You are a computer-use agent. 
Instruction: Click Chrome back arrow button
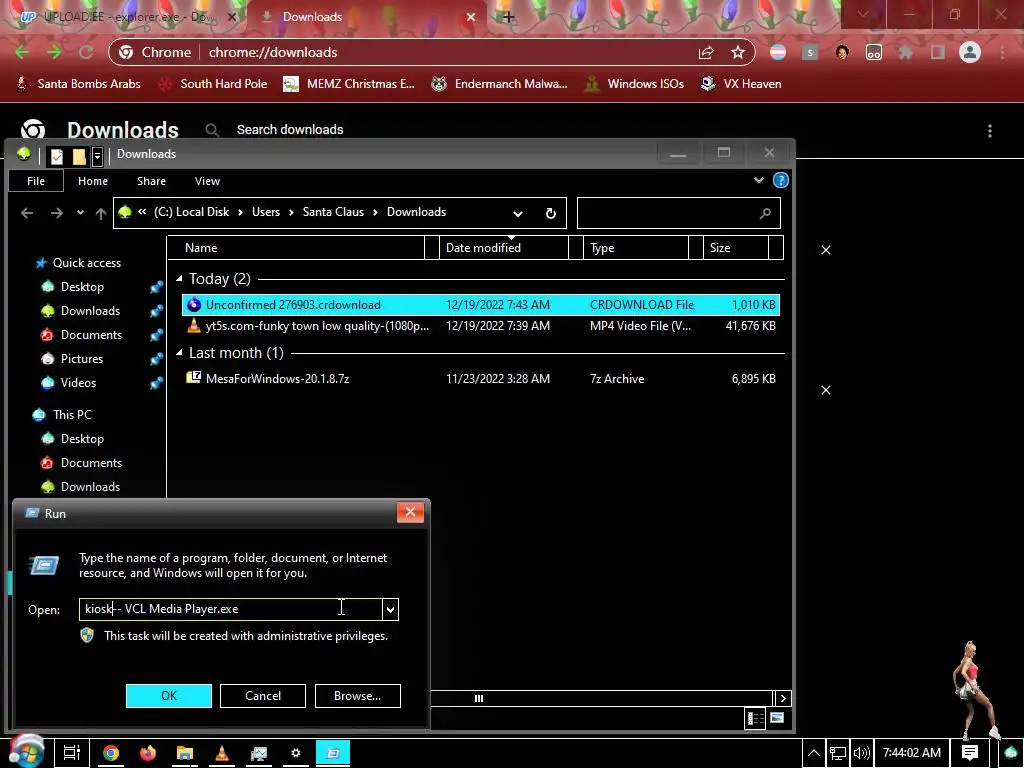point(21,52)
